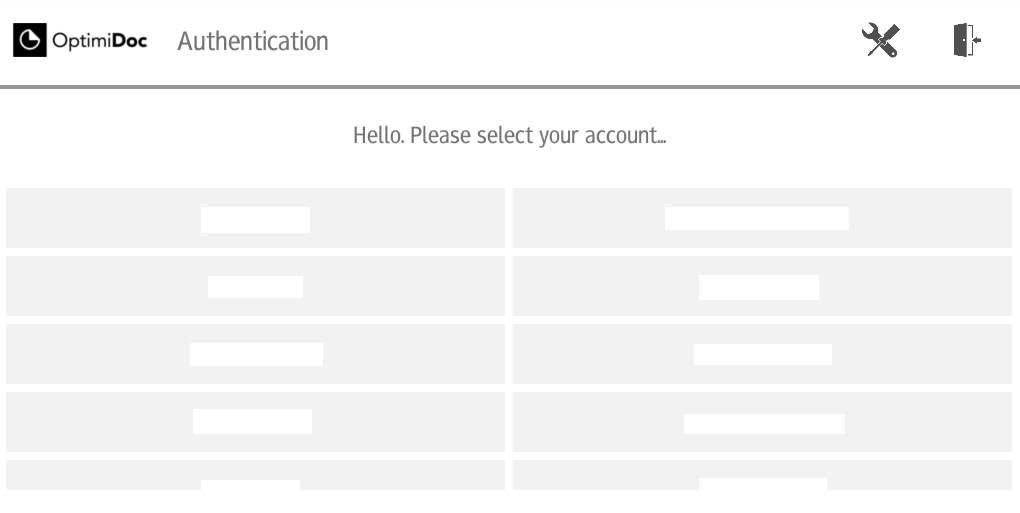The width and height of the screenshot is (1020, 513).
Task: Select the first account in right column
Action: click(762, 218)
